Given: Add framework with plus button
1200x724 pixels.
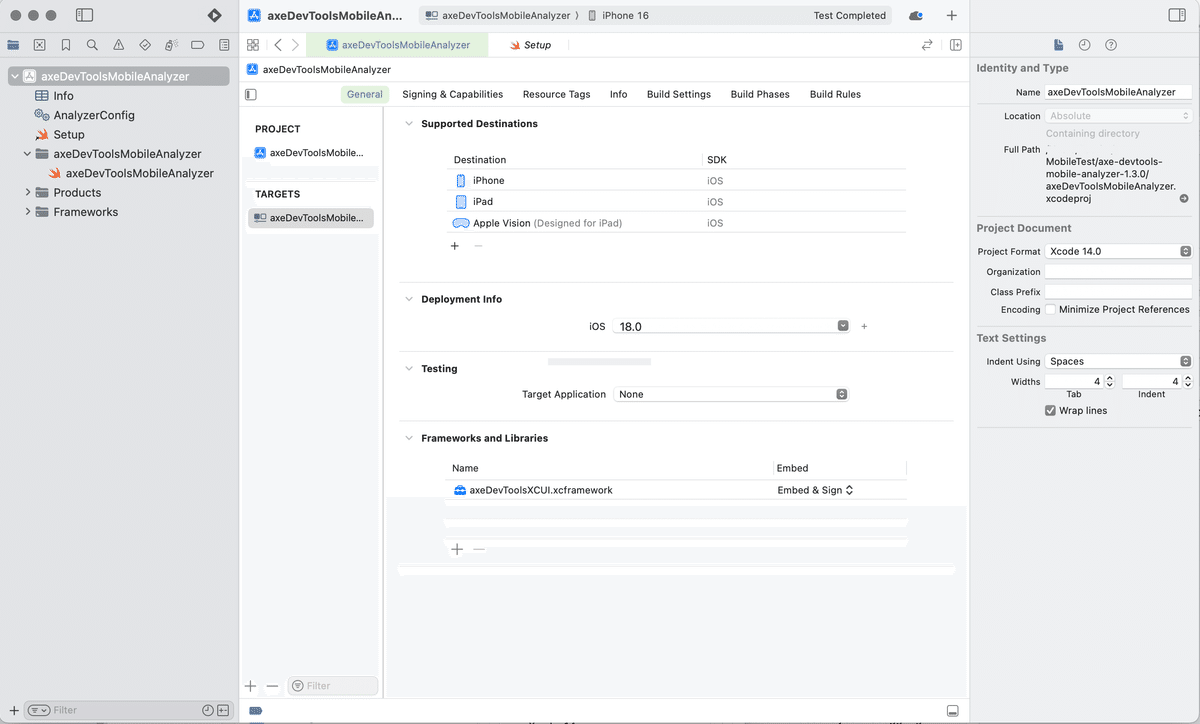Looking at the screenshot, I should coord(457,549).
